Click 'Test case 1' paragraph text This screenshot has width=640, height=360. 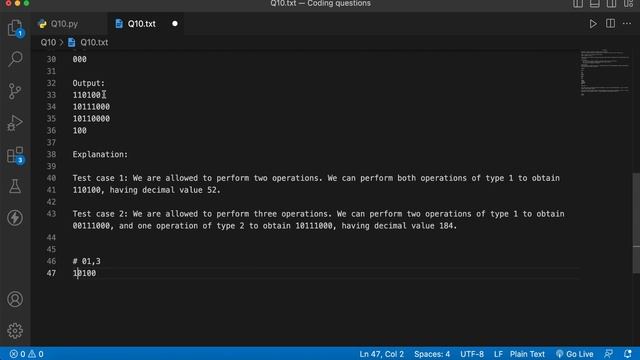[x=316, y=184]
